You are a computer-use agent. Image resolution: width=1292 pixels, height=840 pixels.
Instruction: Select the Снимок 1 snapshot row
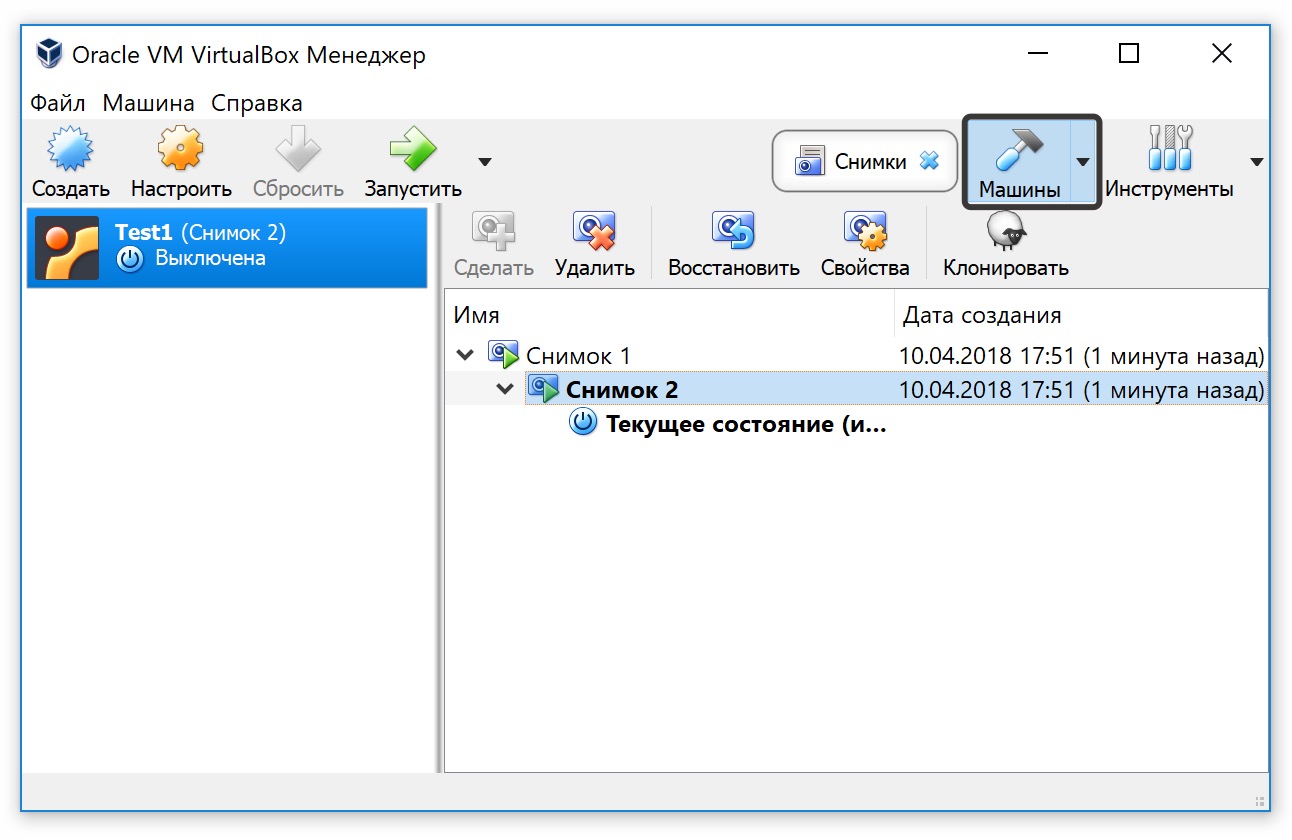point(856,355)
